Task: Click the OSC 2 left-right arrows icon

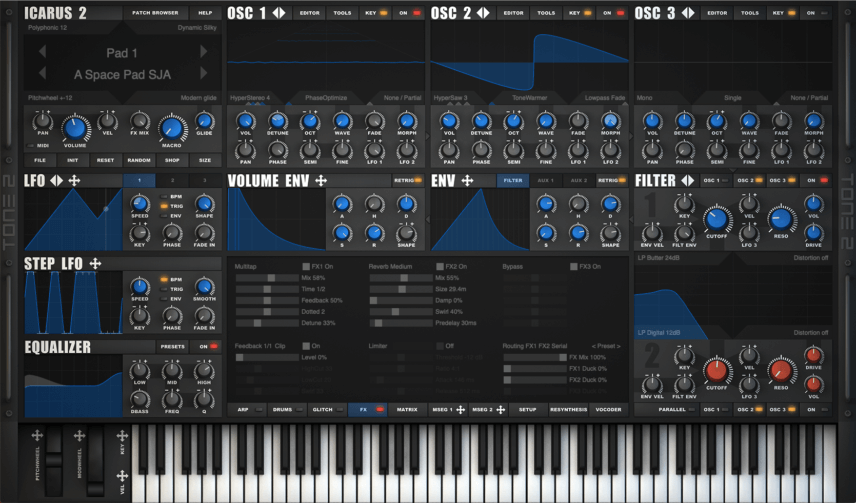Action: click(x=483, y=13)
